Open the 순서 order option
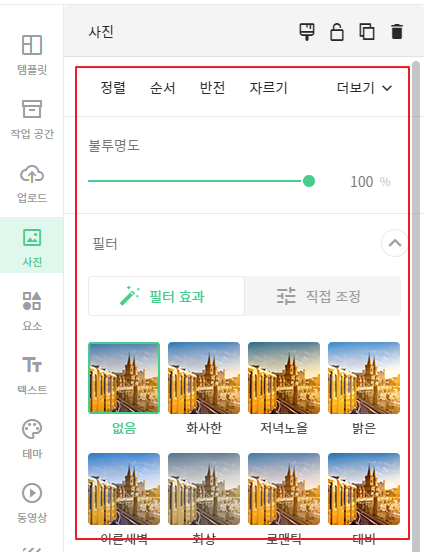 [163, 88]
